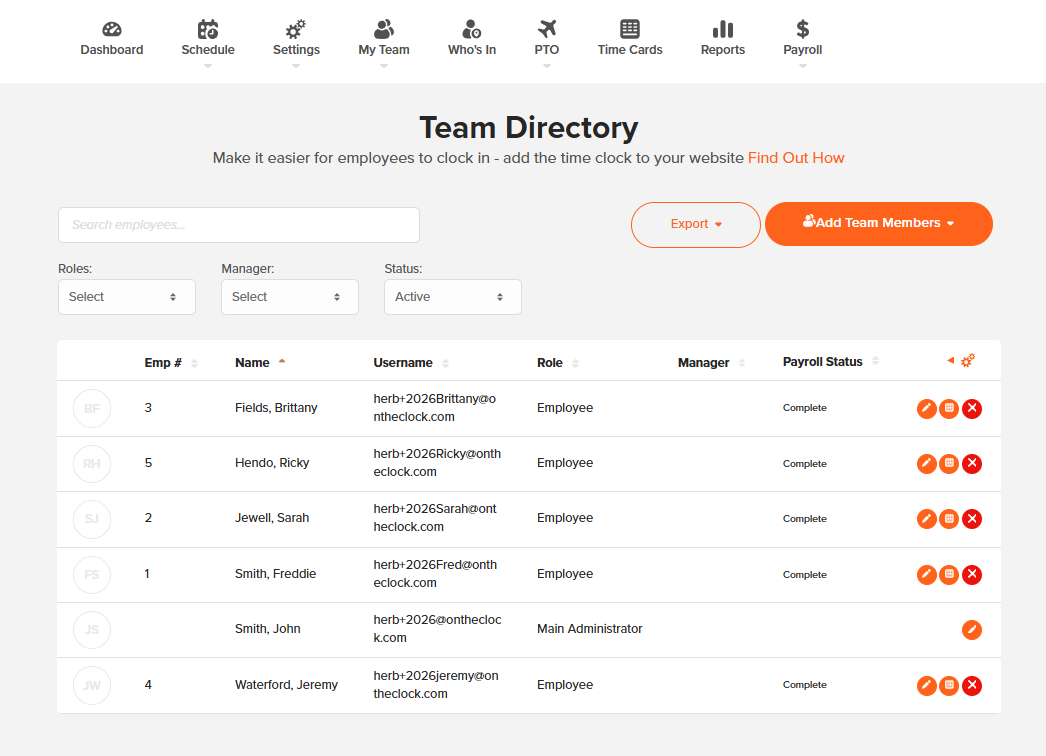Image resolution: width=1046 pixels, height=756 pixels.
Task: Click the name Hendo, Ricky
Action: (x=272, y=463)
